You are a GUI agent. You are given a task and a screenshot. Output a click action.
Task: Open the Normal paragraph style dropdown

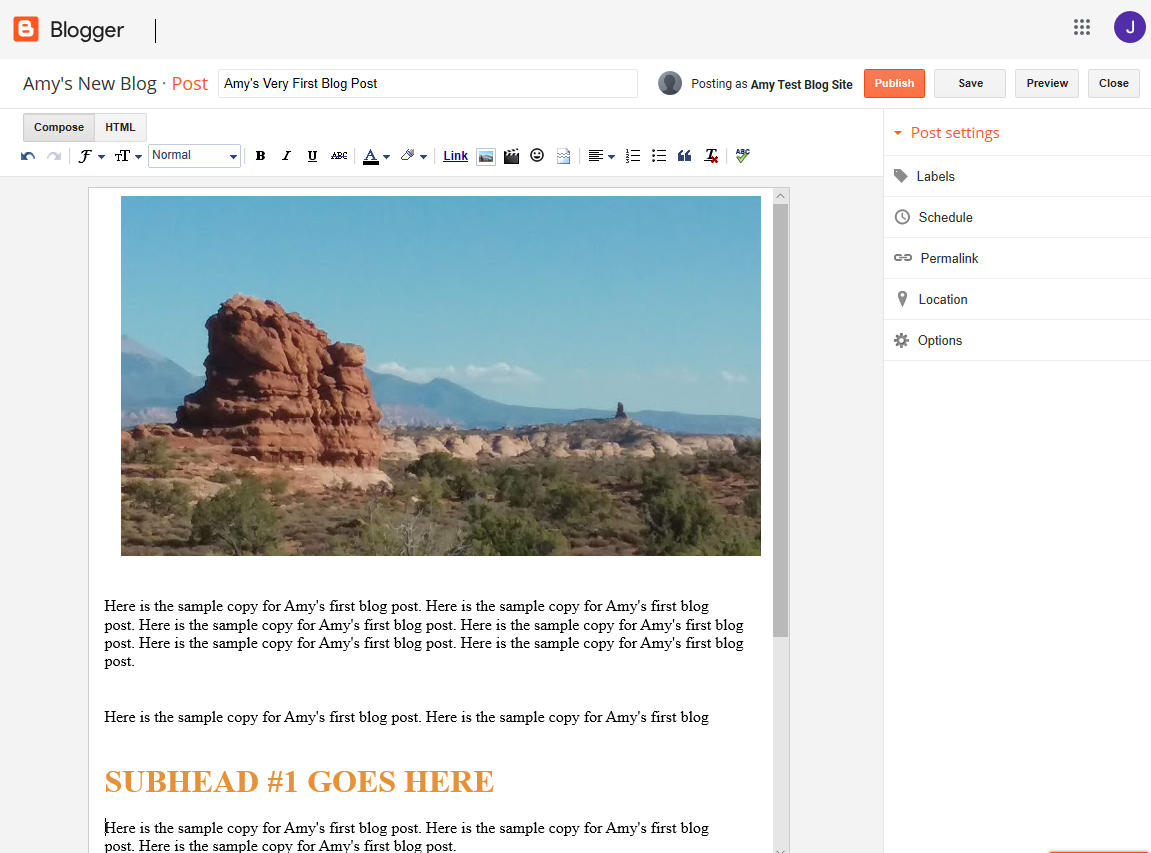click(x=194, y=156)
